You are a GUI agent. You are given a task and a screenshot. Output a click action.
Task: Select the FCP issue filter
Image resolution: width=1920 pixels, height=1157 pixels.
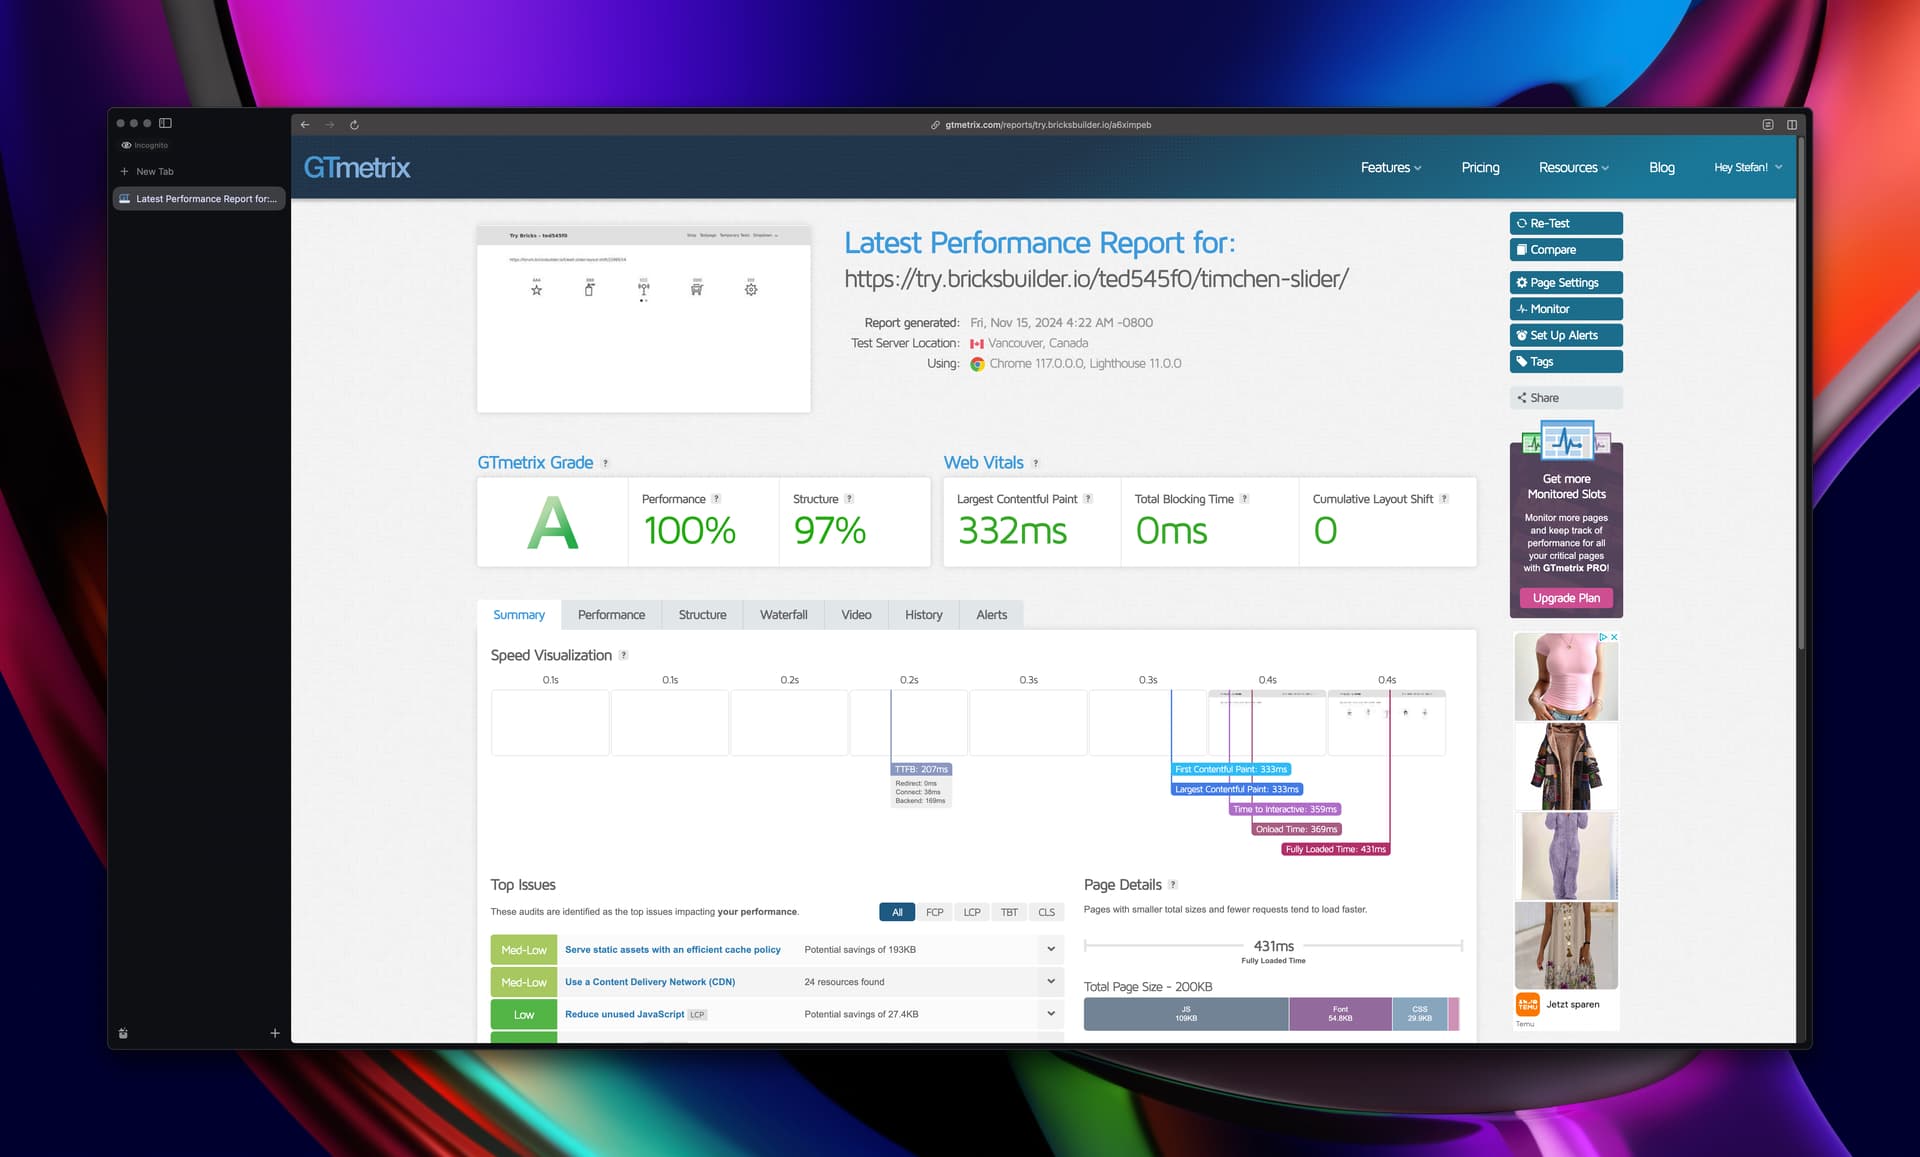point(934,912)
